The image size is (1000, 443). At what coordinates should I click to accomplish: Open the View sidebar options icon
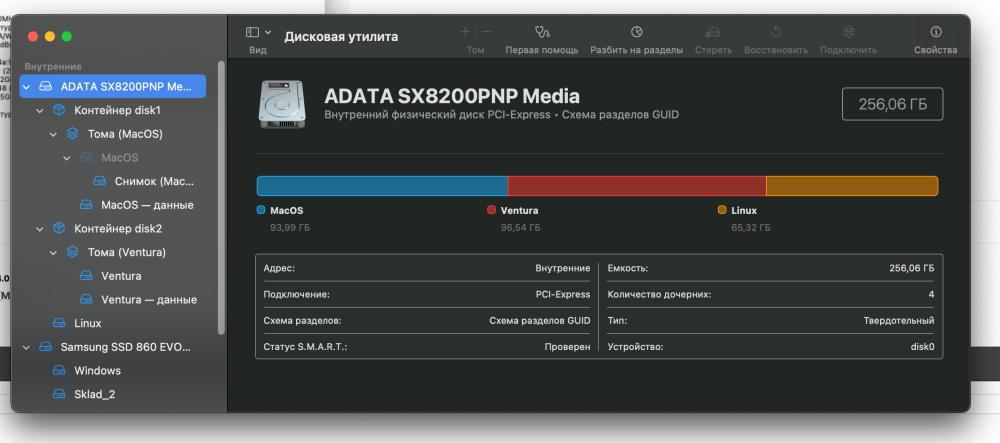point(253,32)
